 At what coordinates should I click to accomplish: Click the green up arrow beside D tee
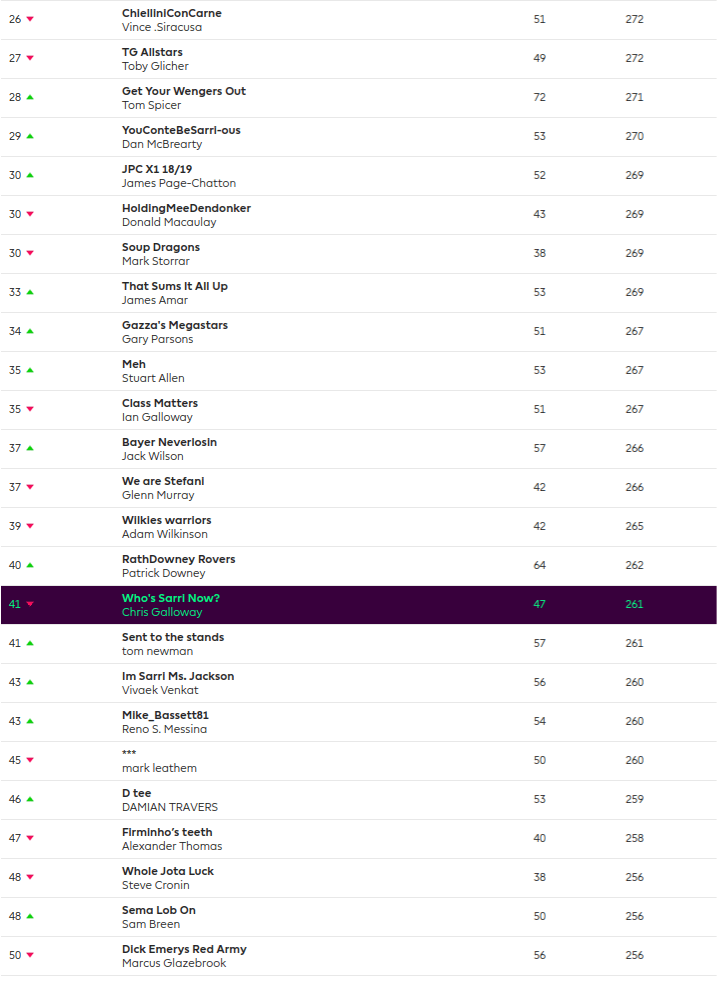pyautogui.click(x=30, y=799)
